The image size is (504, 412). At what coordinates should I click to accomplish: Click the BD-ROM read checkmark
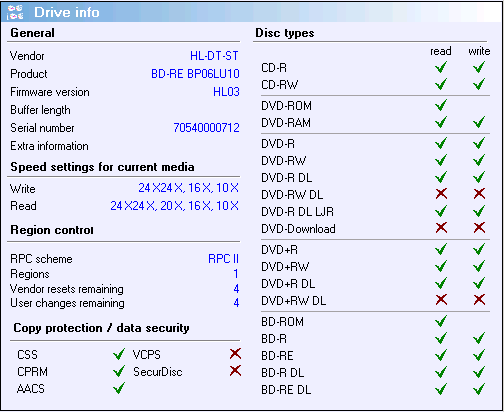tap(441, 321)
